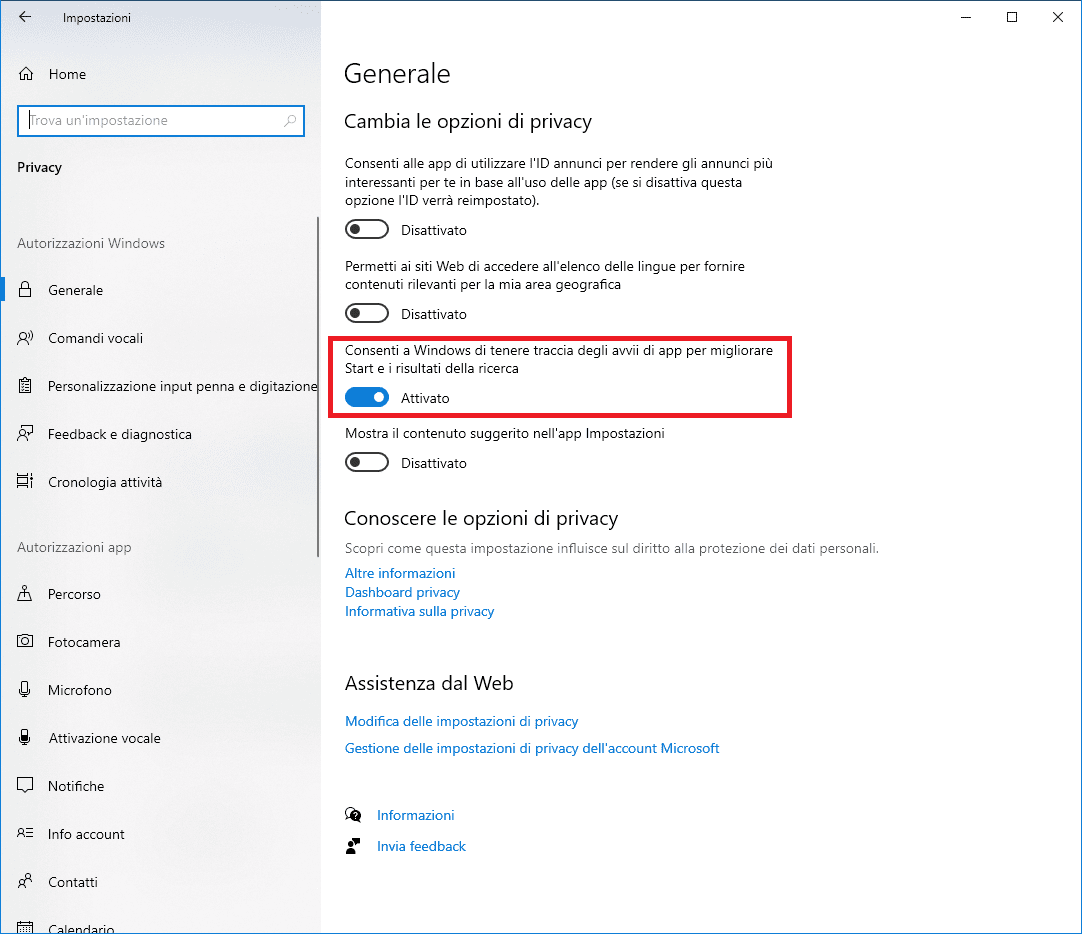This screenshot has height=934, width=1082.
Task: Click Invia feedback link
Action: pyautogui.click(x=421, y=846)
